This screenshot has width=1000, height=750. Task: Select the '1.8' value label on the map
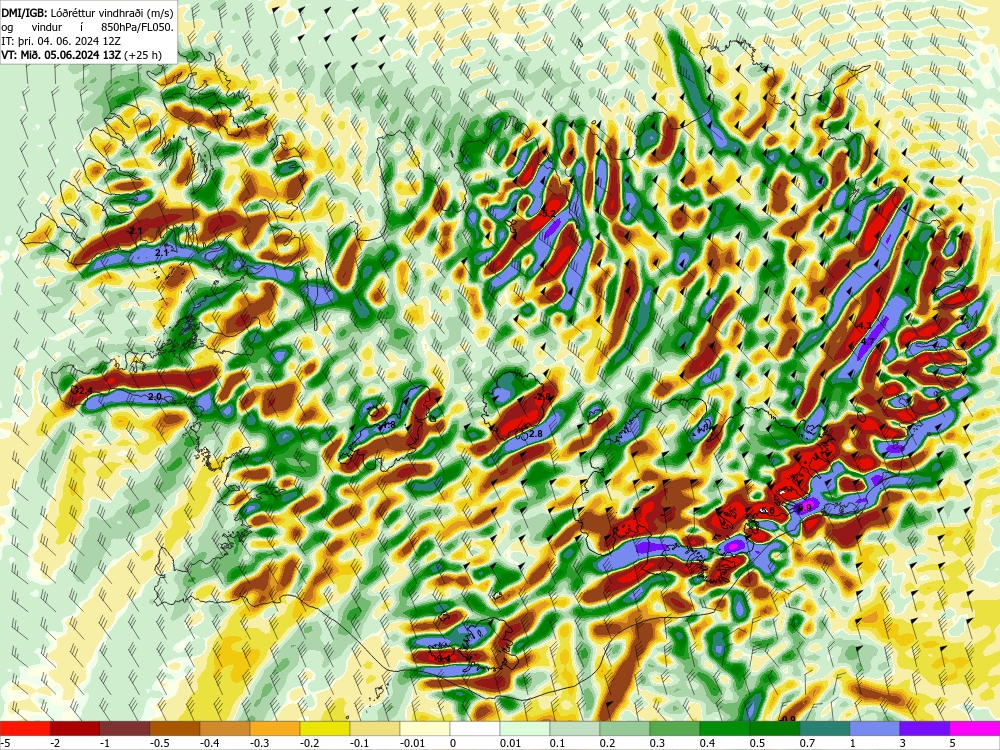pyautogui.click(x=388, y=425)
